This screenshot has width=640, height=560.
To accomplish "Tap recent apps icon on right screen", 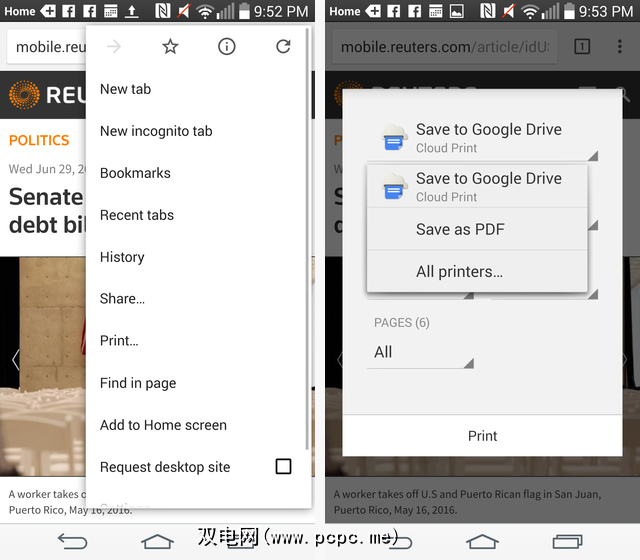I will tap(567, 541).
